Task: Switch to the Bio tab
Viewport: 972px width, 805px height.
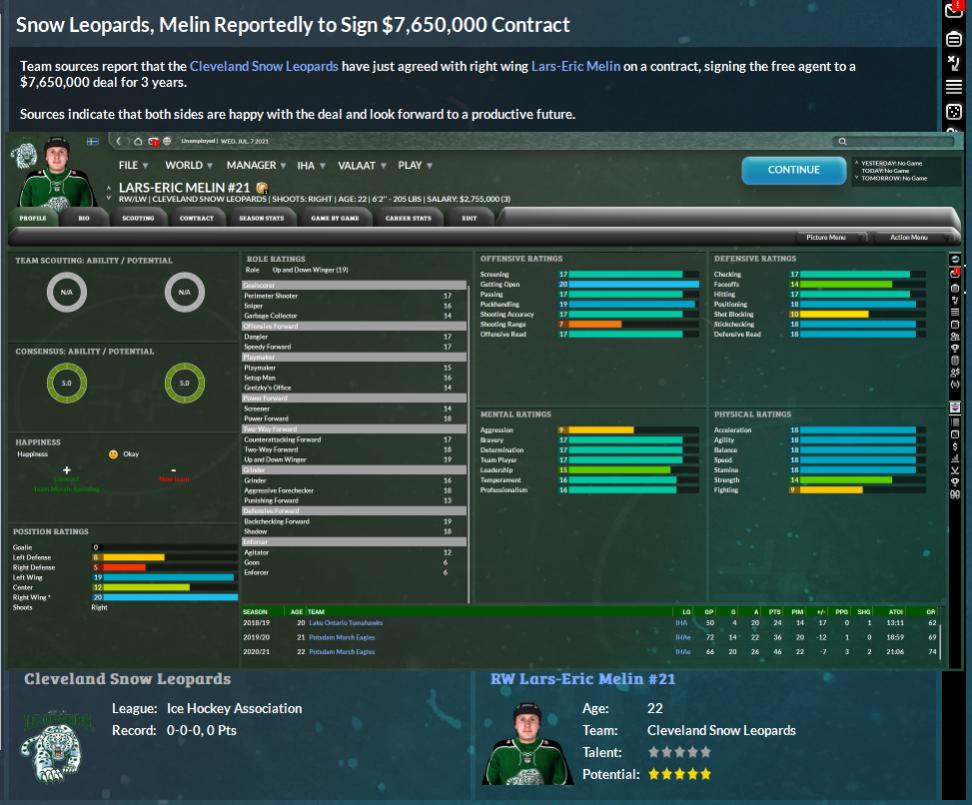Action: tap(84, 218)
